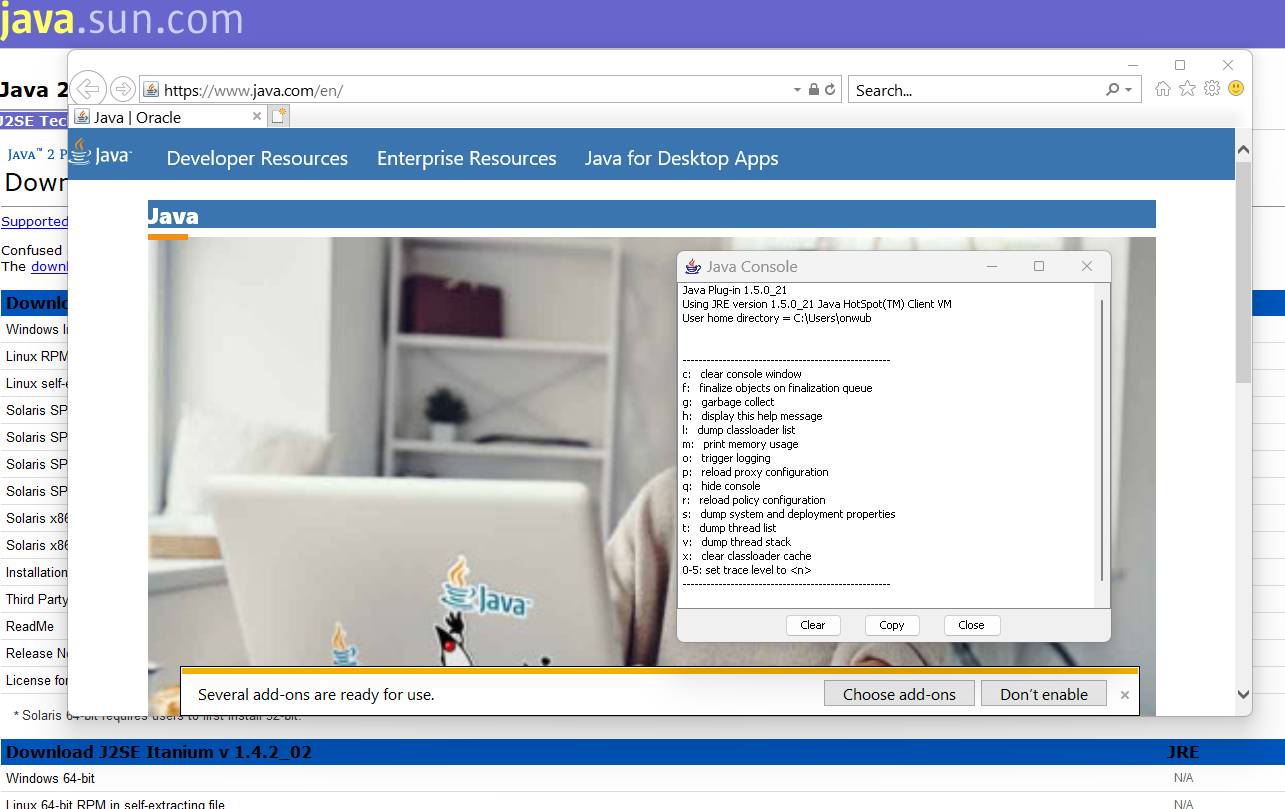Click the Java Console vertical scrollbar

point(1102,439)
